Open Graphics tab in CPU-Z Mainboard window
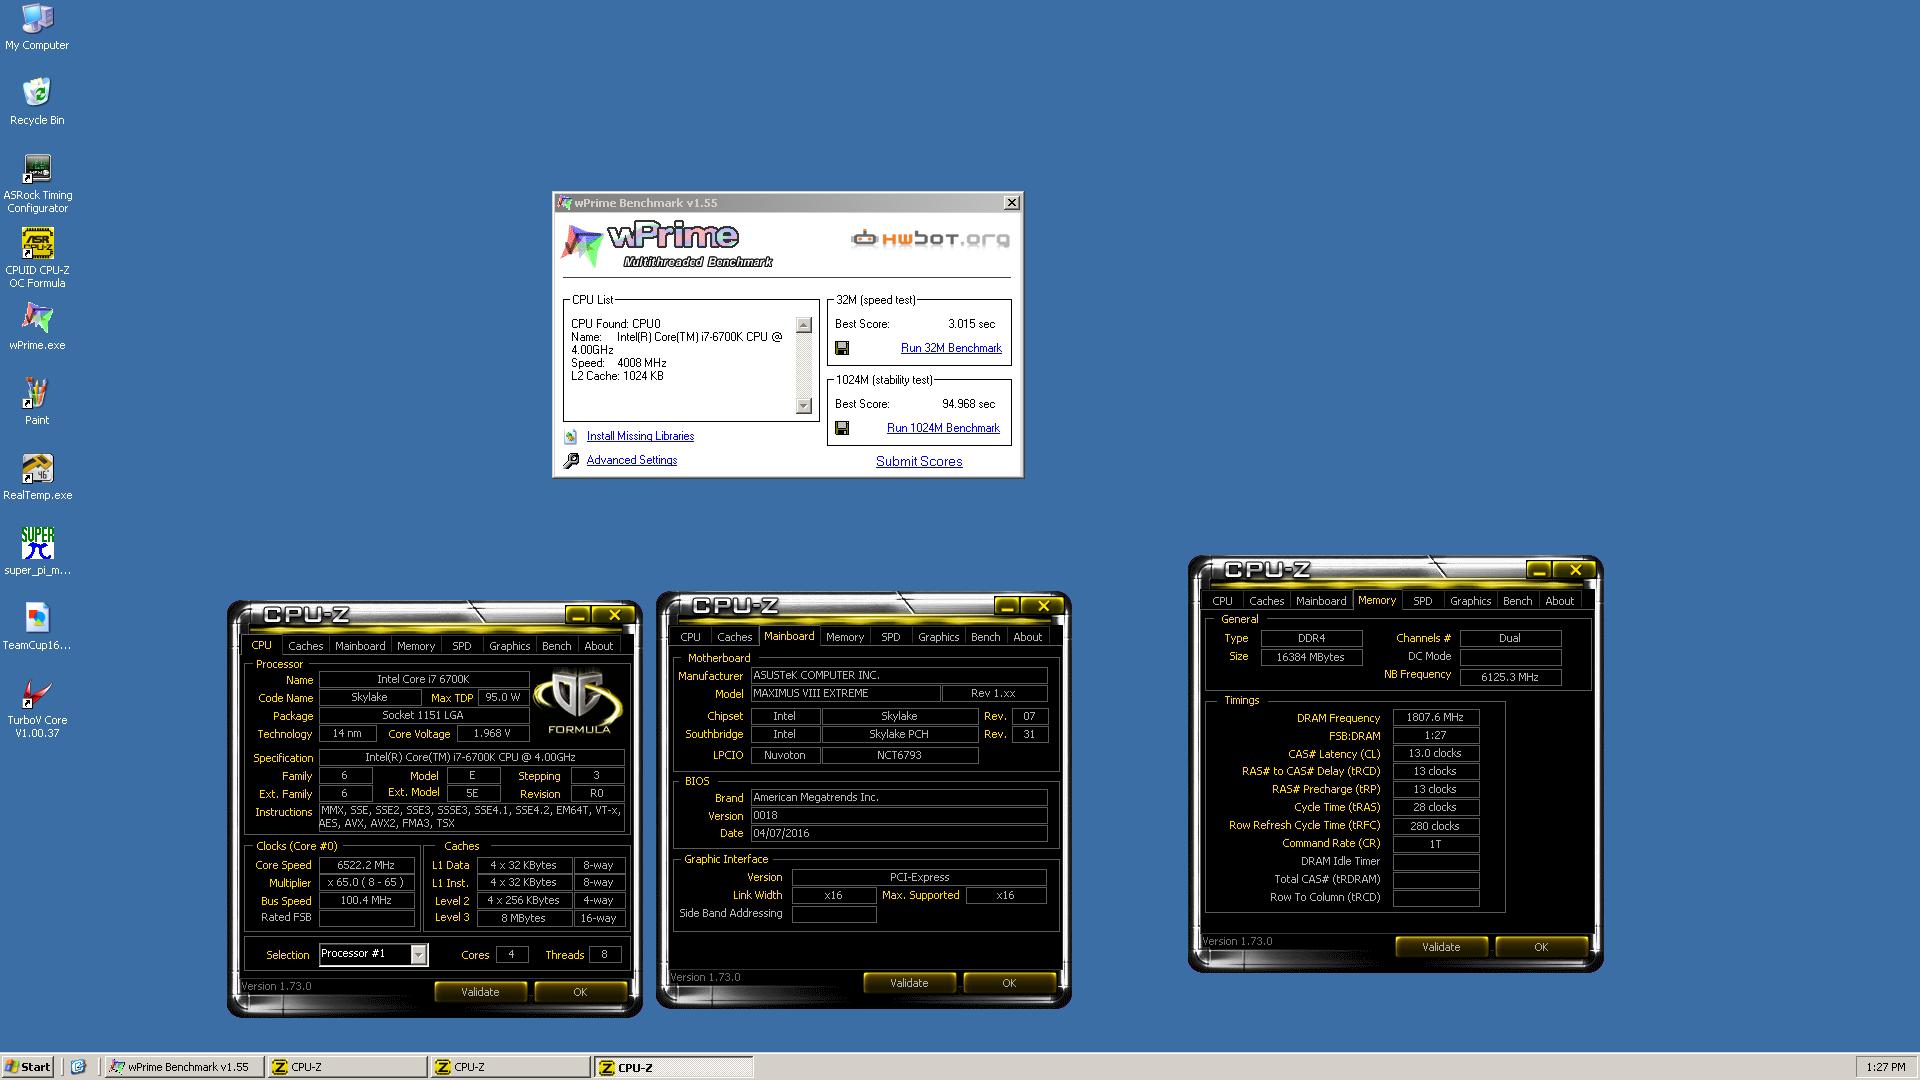Screen dimensions: 1920x1080 click(938, 637)
